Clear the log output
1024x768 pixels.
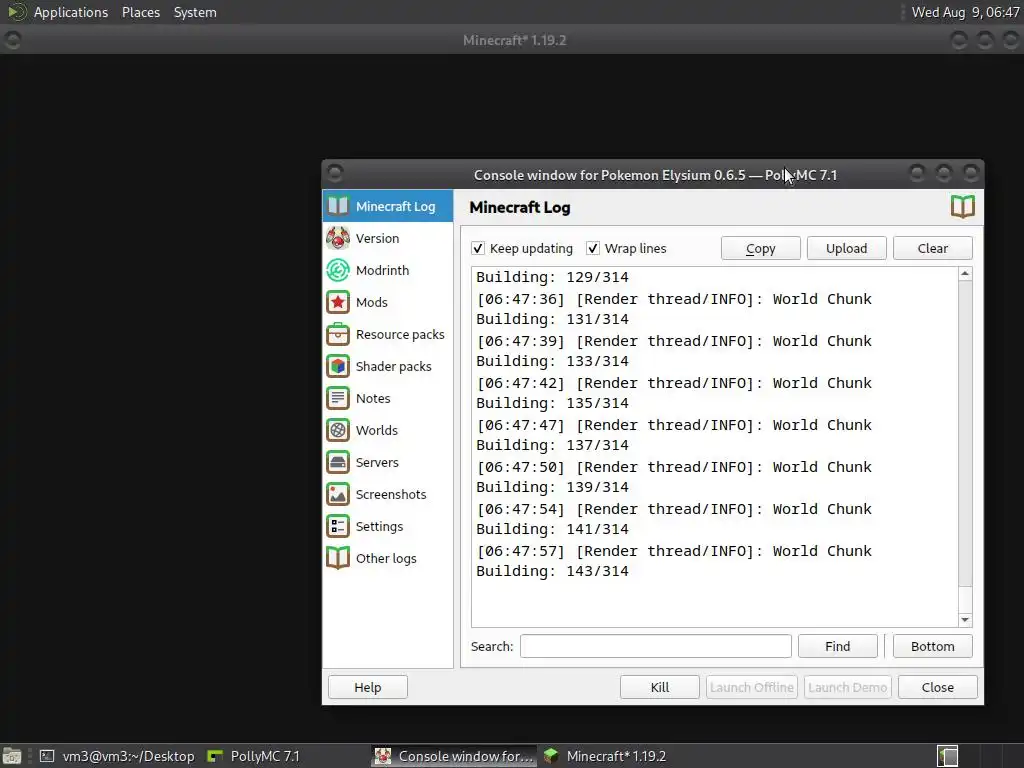933,248
